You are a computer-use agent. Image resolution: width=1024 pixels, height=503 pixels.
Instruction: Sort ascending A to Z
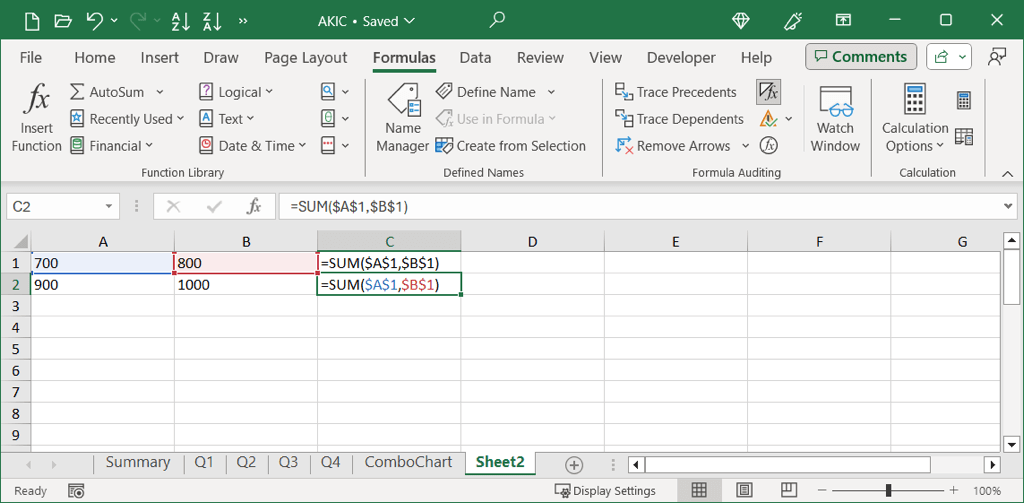click(x=180, y=21)
